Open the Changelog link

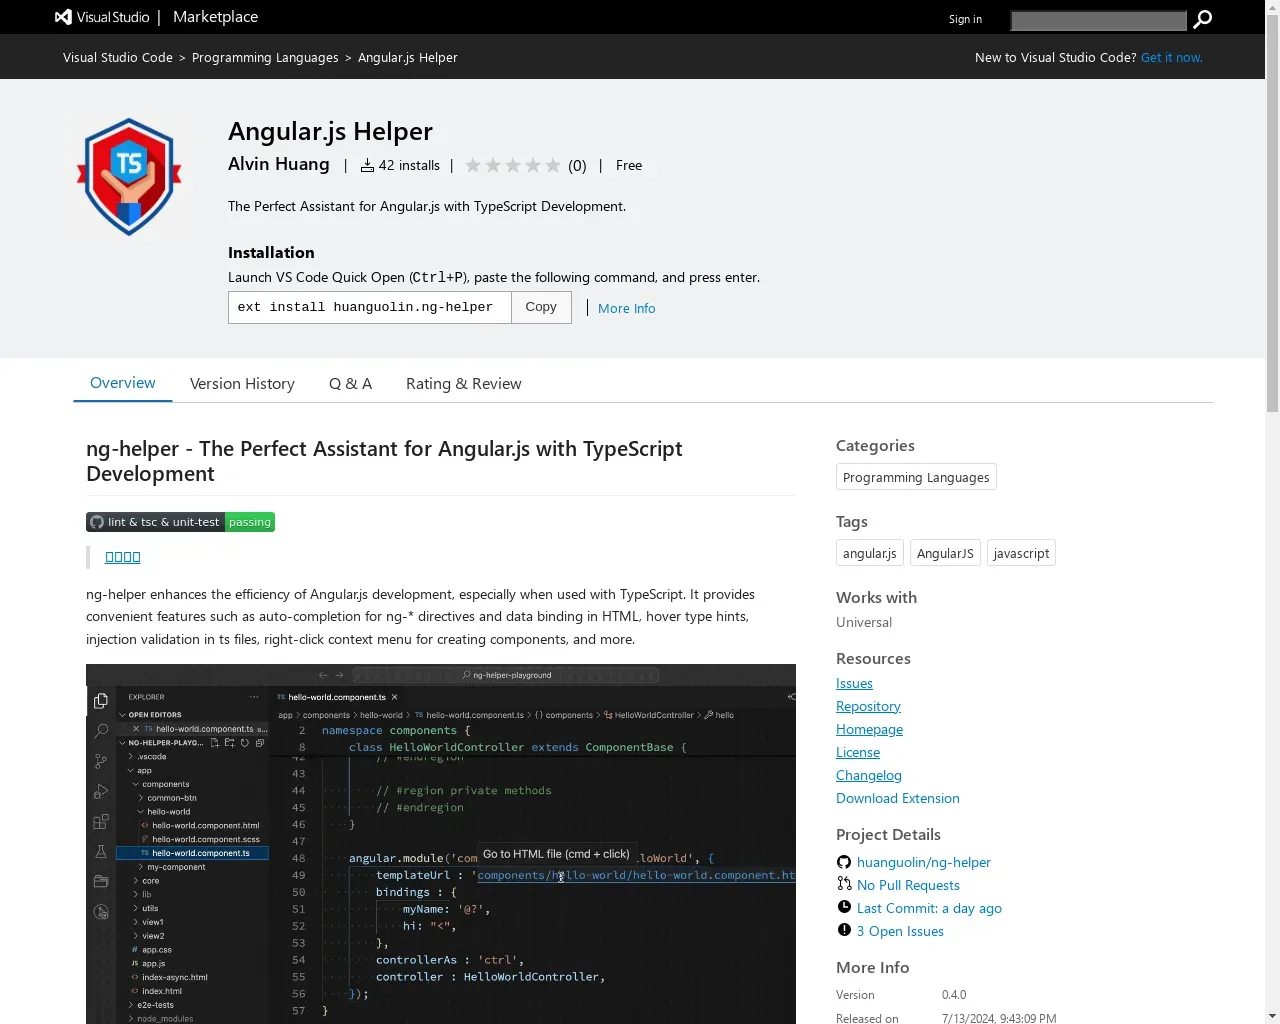tap(869, 775)
